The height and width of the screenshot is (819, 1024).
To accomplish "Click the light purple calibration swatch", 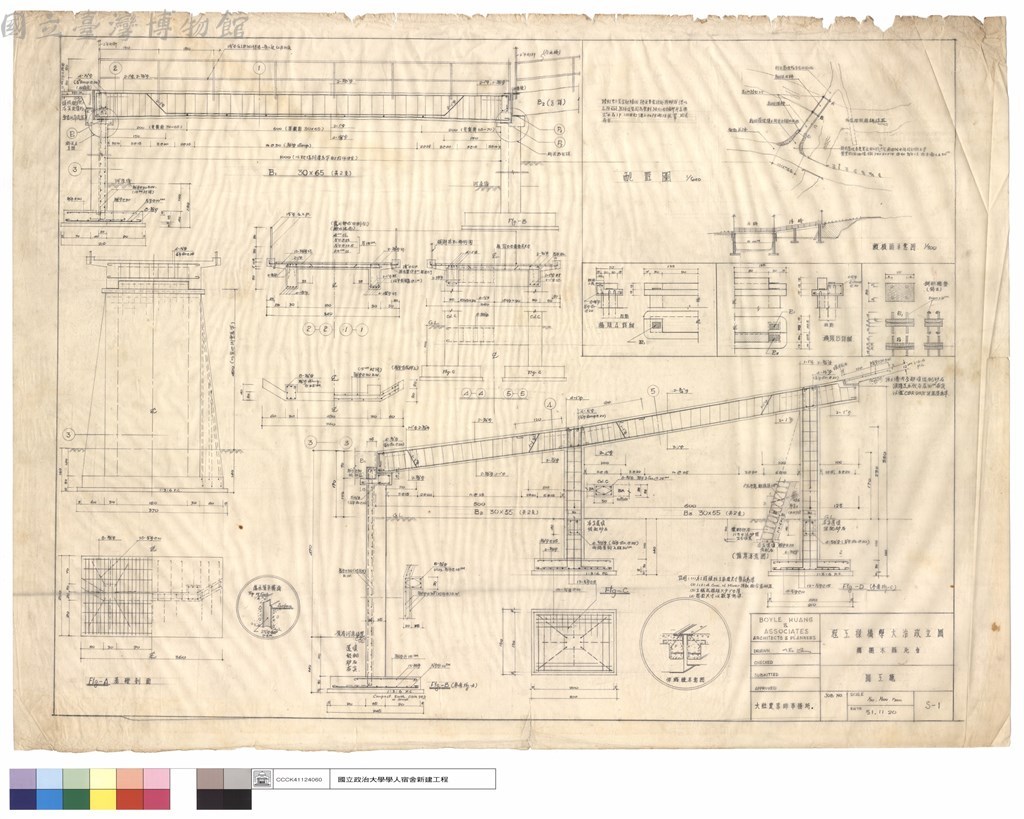I will 23,779.
